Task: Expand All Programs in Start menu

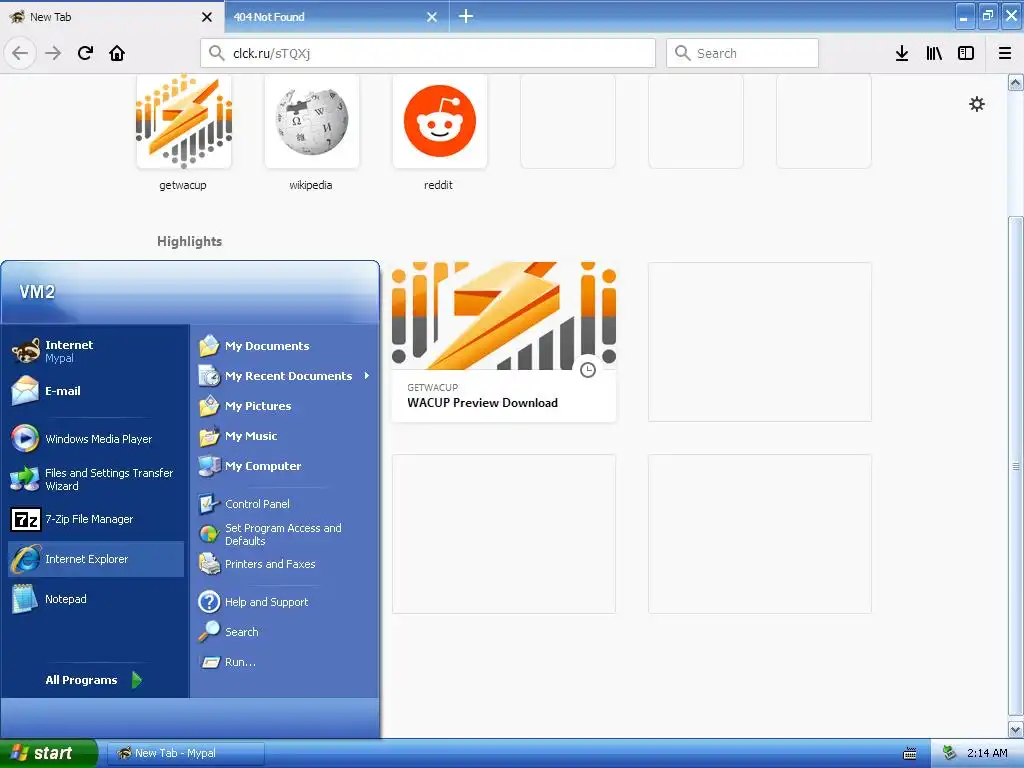Action: click(94, 680)
